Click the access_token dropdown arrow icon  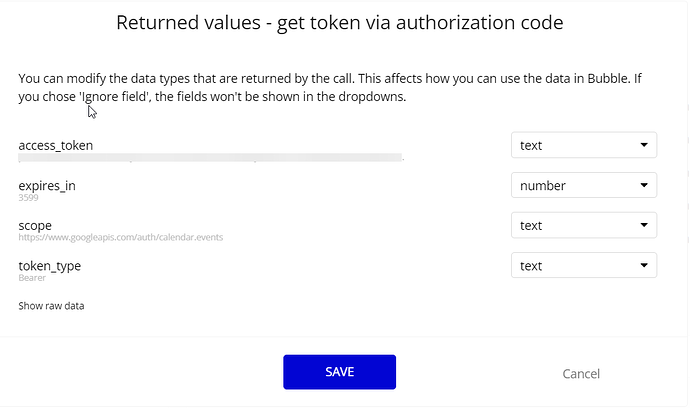(x=643, y=145)
